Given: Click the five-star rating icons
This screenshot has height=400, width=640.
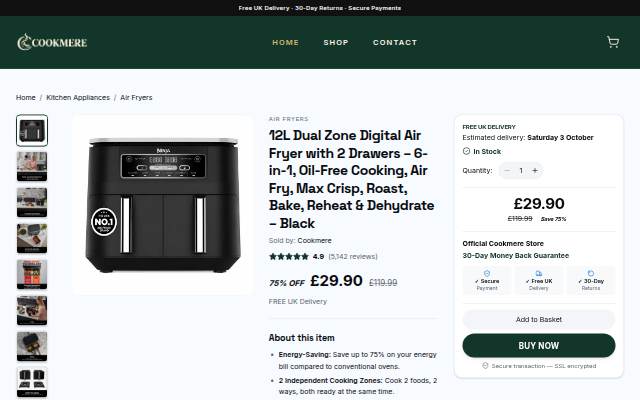Looking at the screenshot, I should 289,256.
